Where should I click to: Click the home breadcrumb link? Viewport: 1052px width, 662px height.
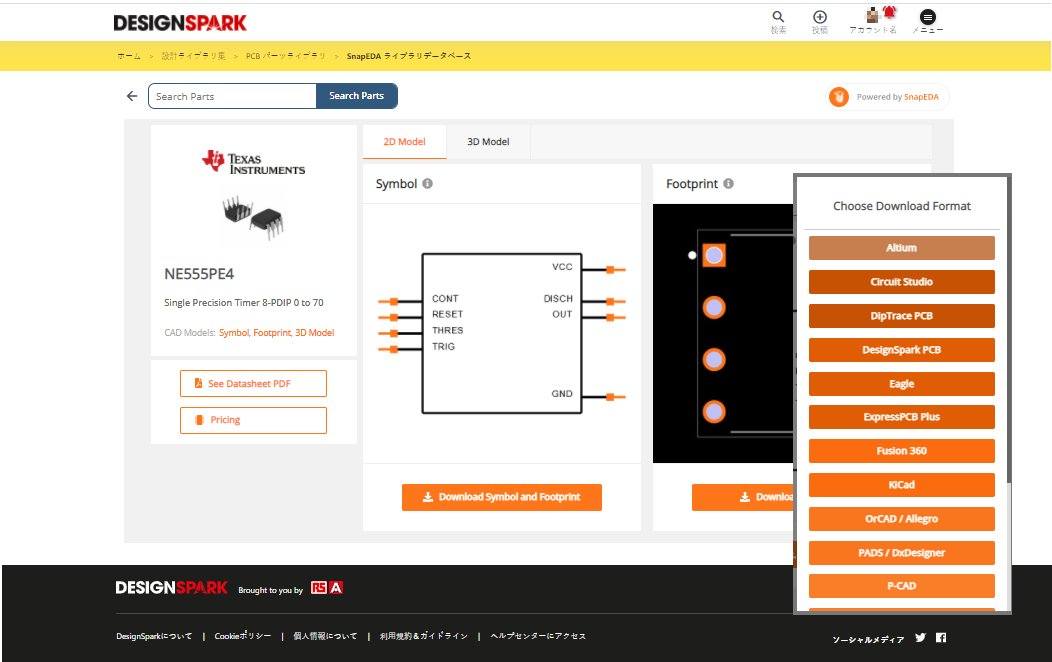coord(129,56)
